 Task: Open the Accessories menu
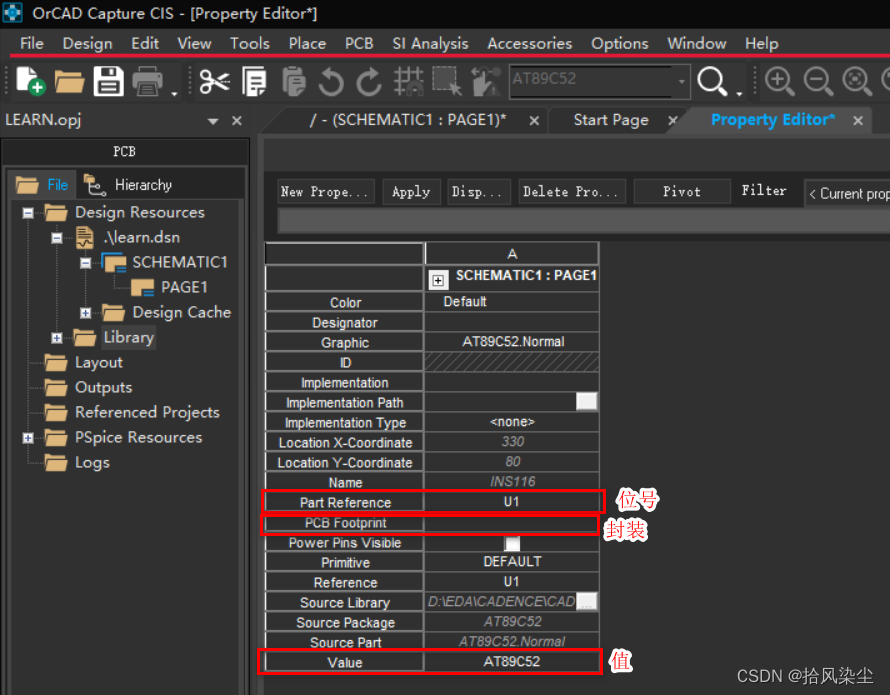click(x=530, y=44)
